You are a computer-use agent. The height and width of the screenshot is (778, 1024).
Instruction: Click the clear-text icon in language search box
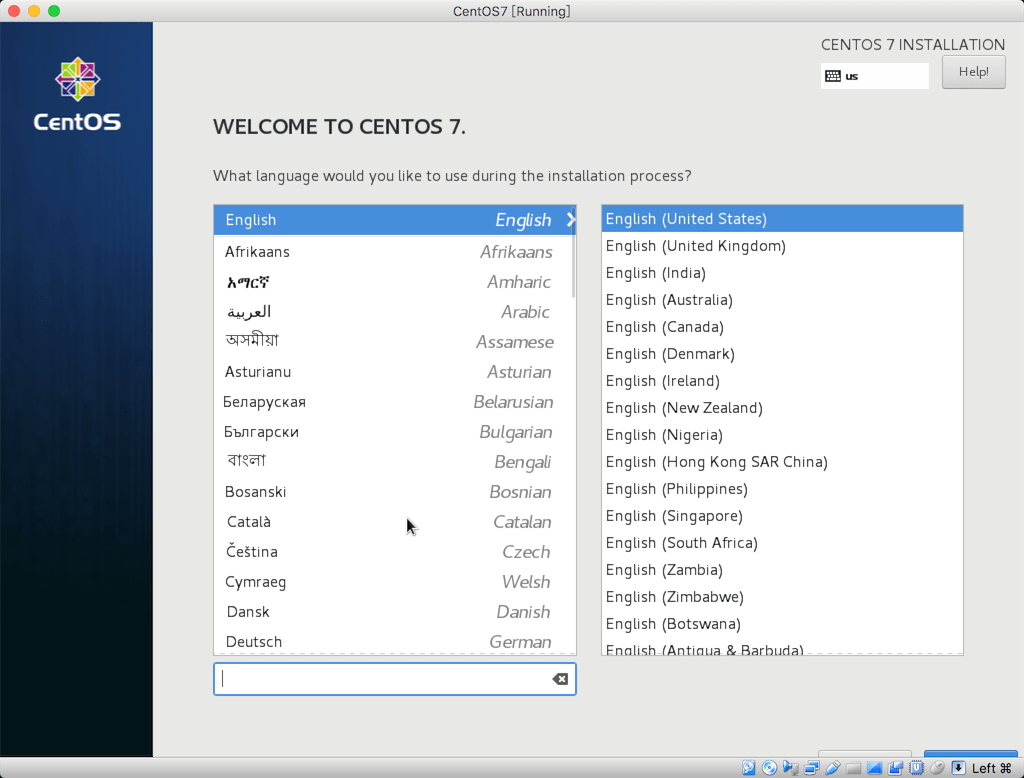click(560, 679)
